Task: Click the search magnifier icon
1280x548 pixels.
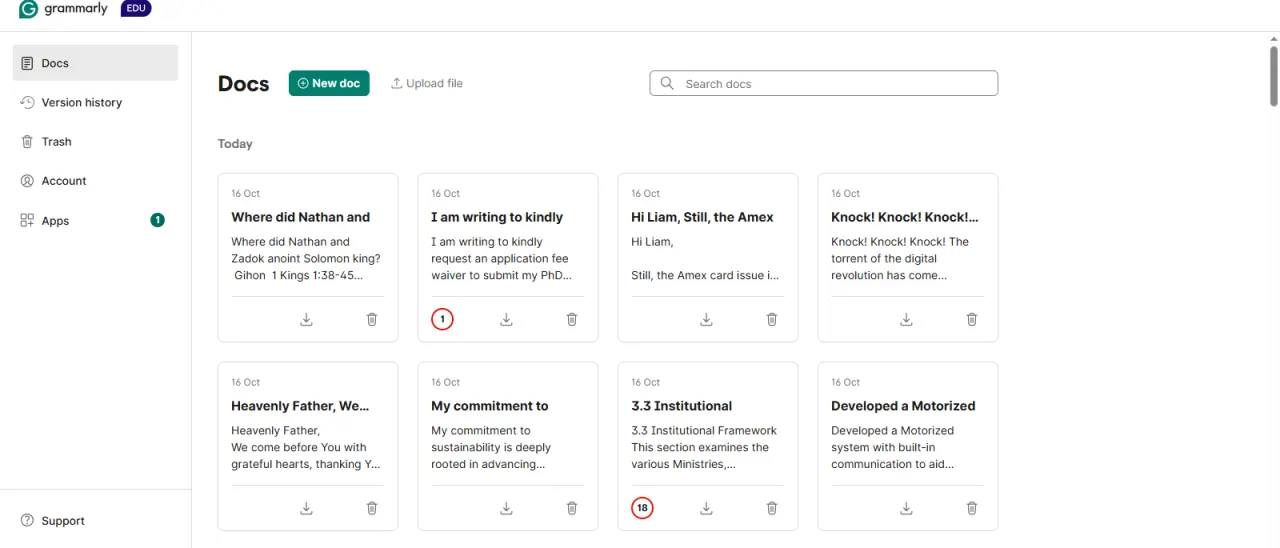Action: pos(667,83)
